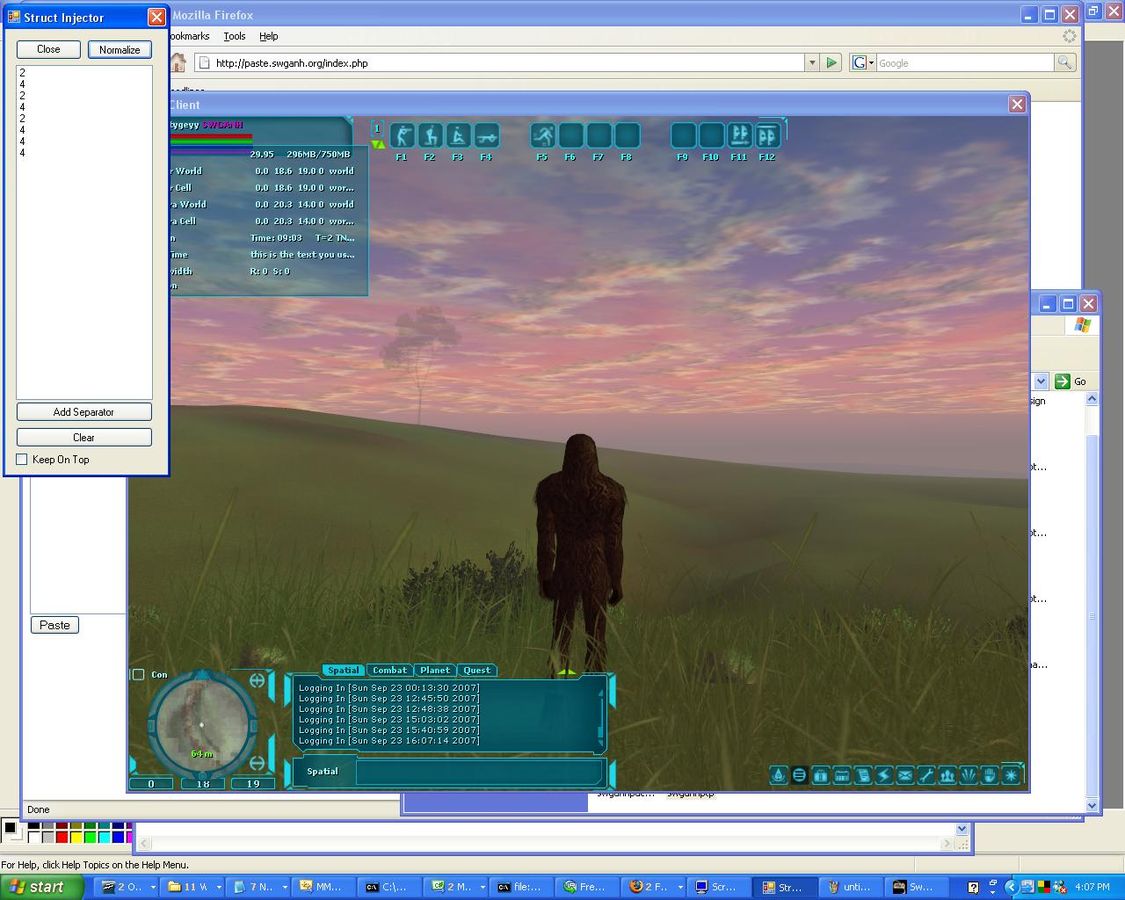Open the dropdown next to the Go button
This screenshot has height=900, width=1125.
1040,381
